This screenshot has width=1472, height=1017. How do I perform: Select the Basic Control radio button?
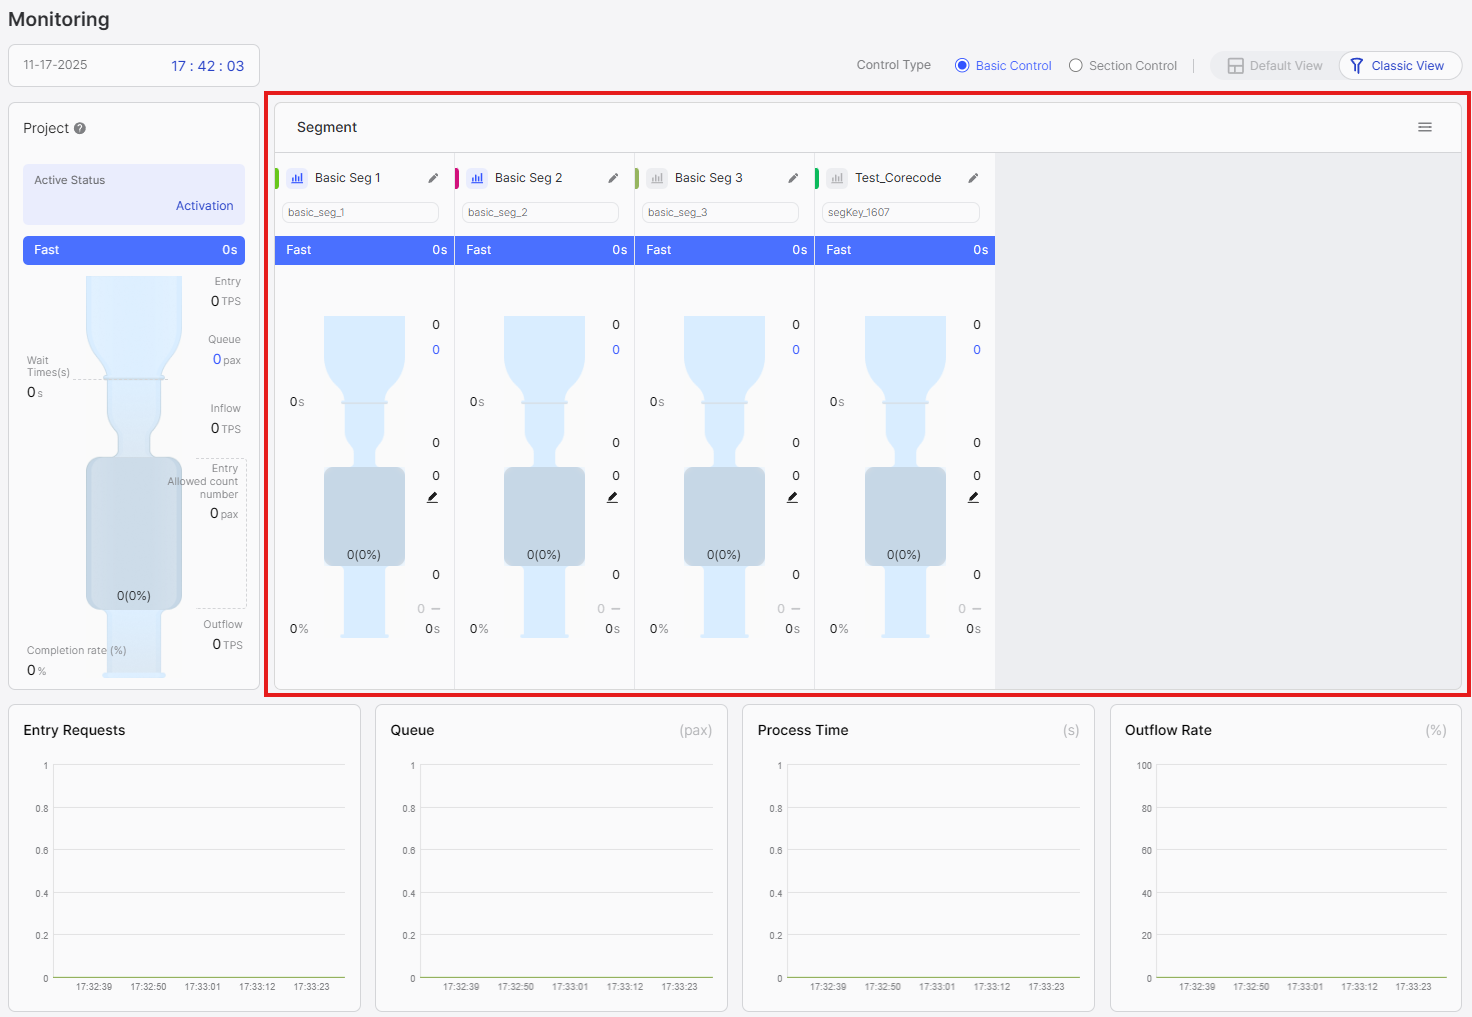pos(961,65)
